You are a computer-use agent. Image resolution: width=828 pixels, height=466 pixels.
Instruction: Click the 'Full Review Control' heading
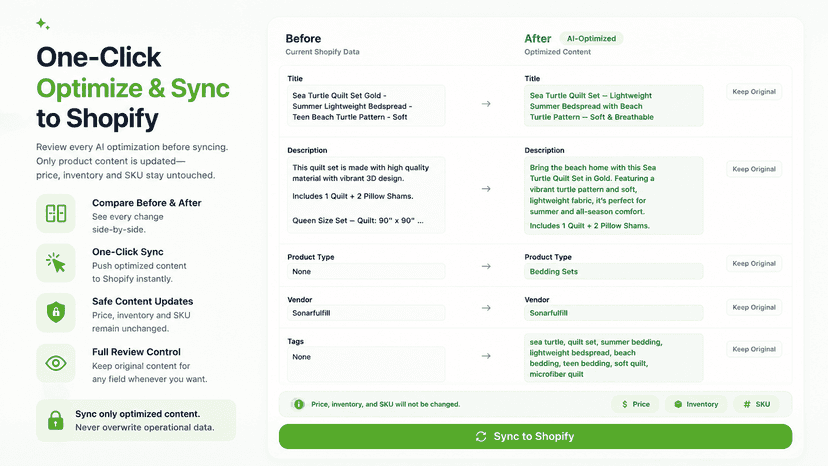tap(136, 352)
